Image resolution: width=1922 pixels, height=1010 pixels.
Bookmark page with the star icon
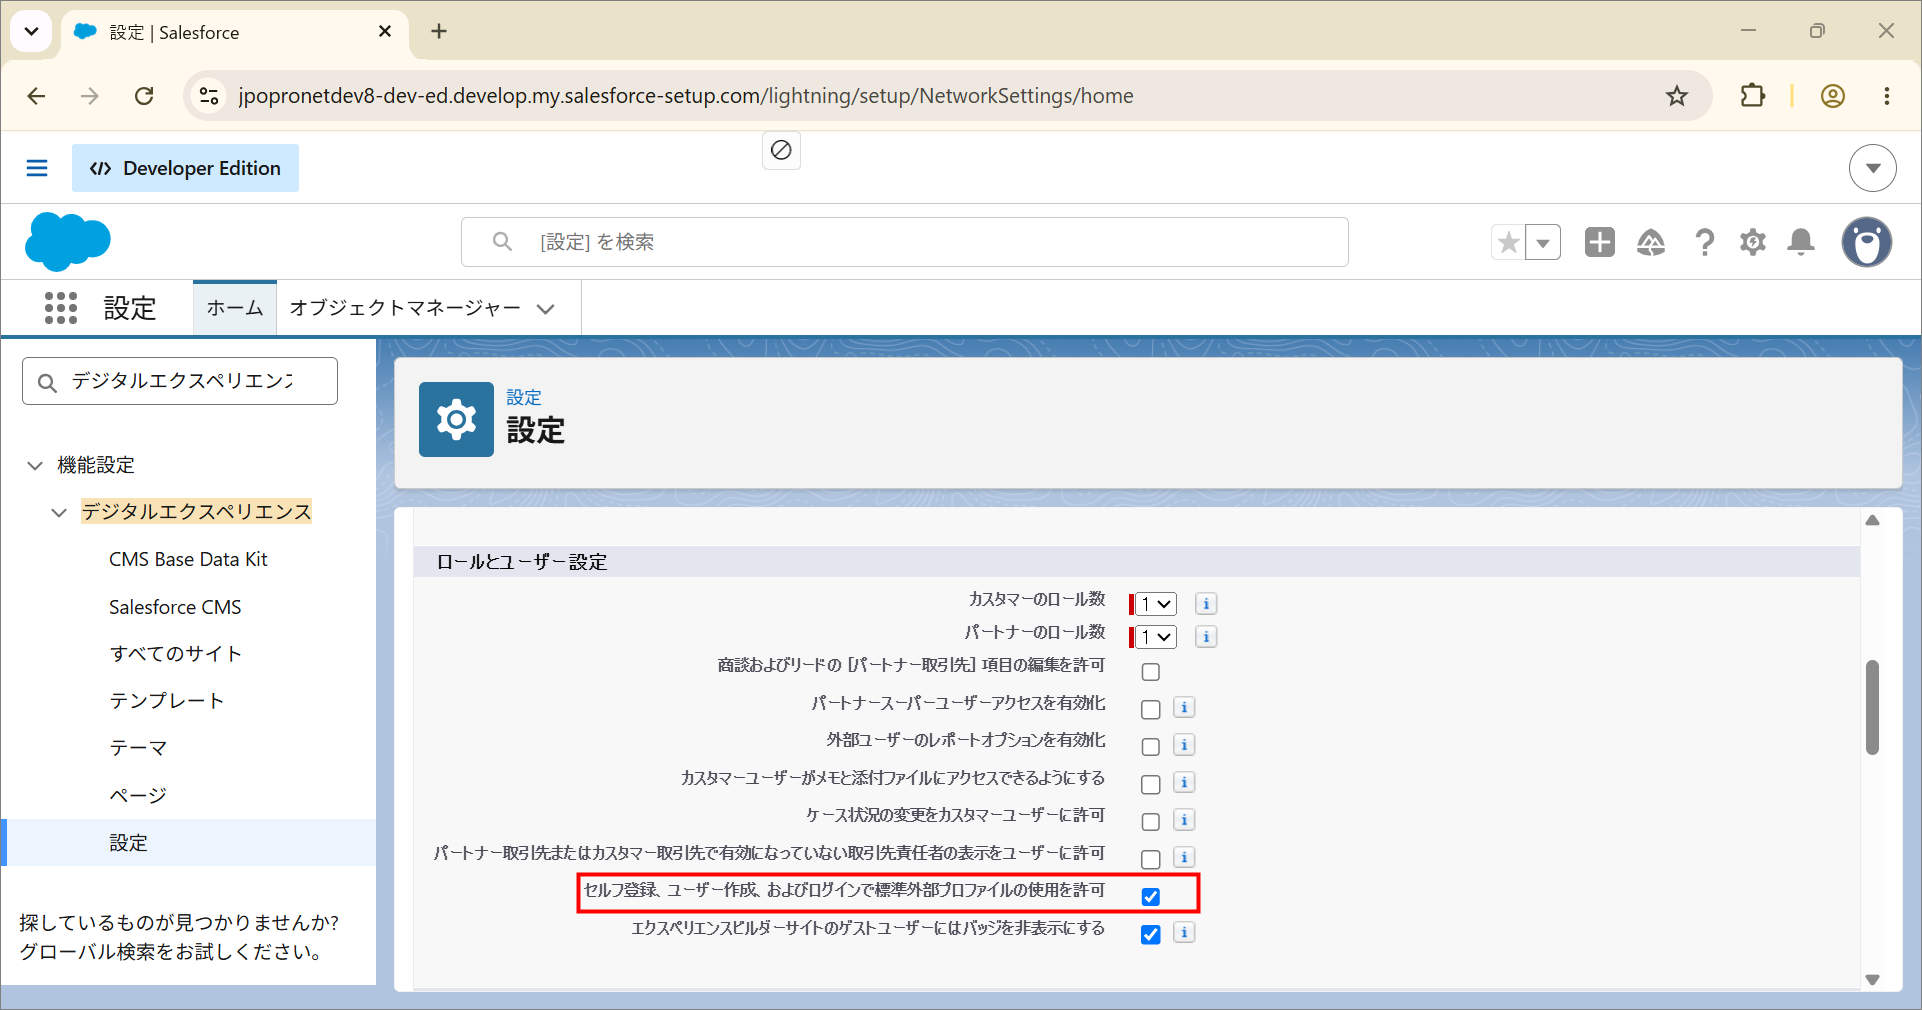(1677, 96)
